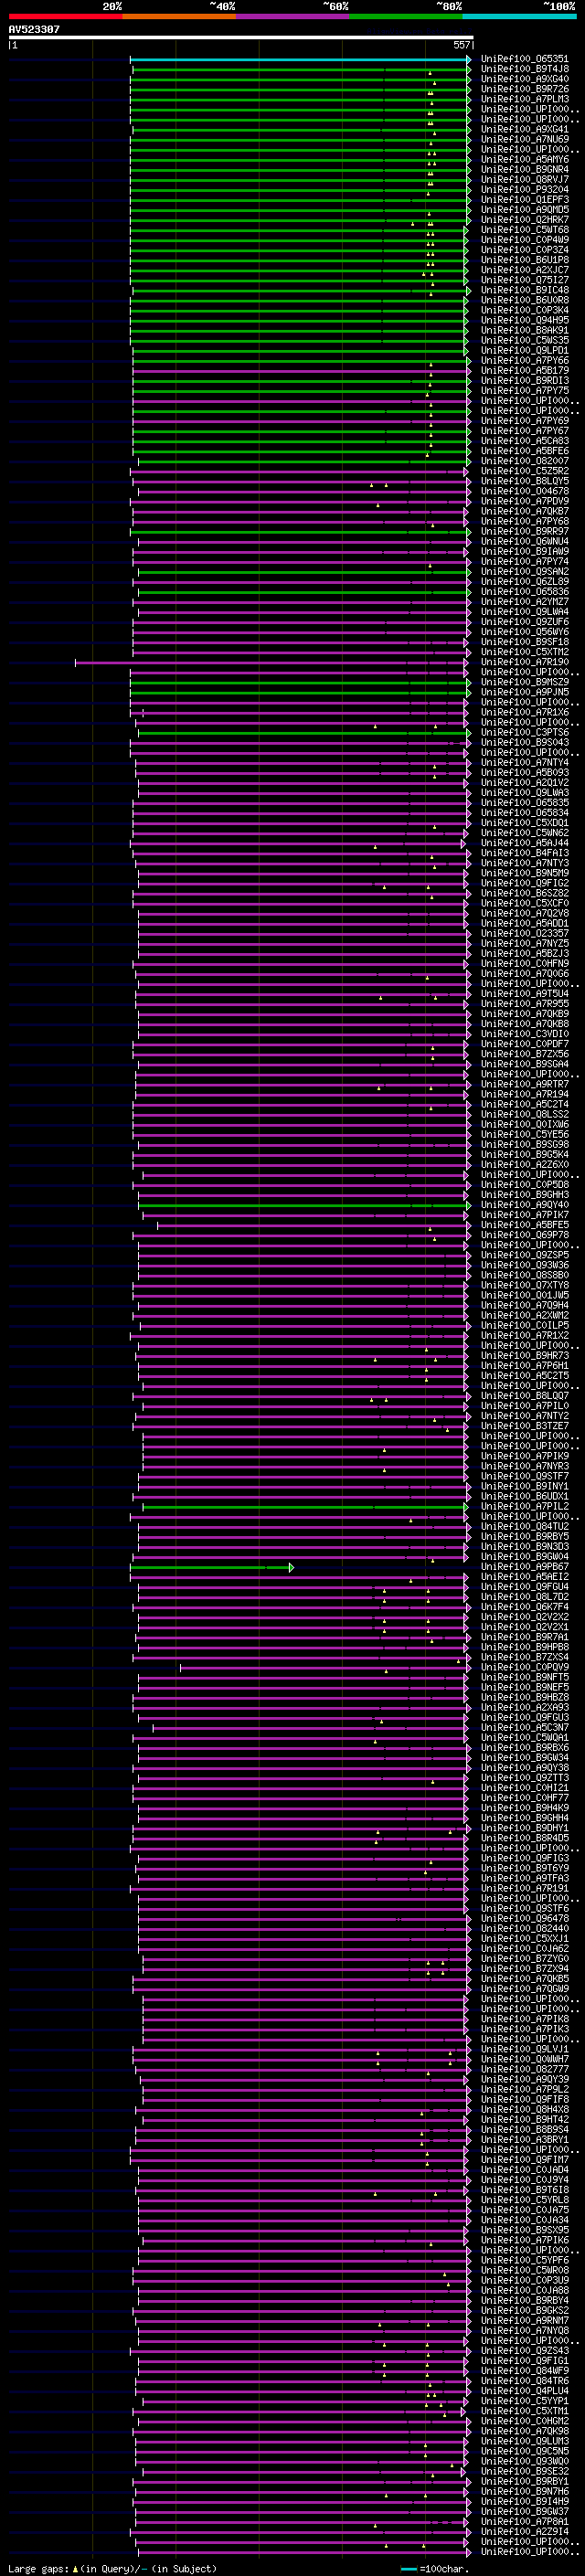The image size is (585, 2576).
Task: Click the green ~80% identity legend segment
Action: pos(406,16)
